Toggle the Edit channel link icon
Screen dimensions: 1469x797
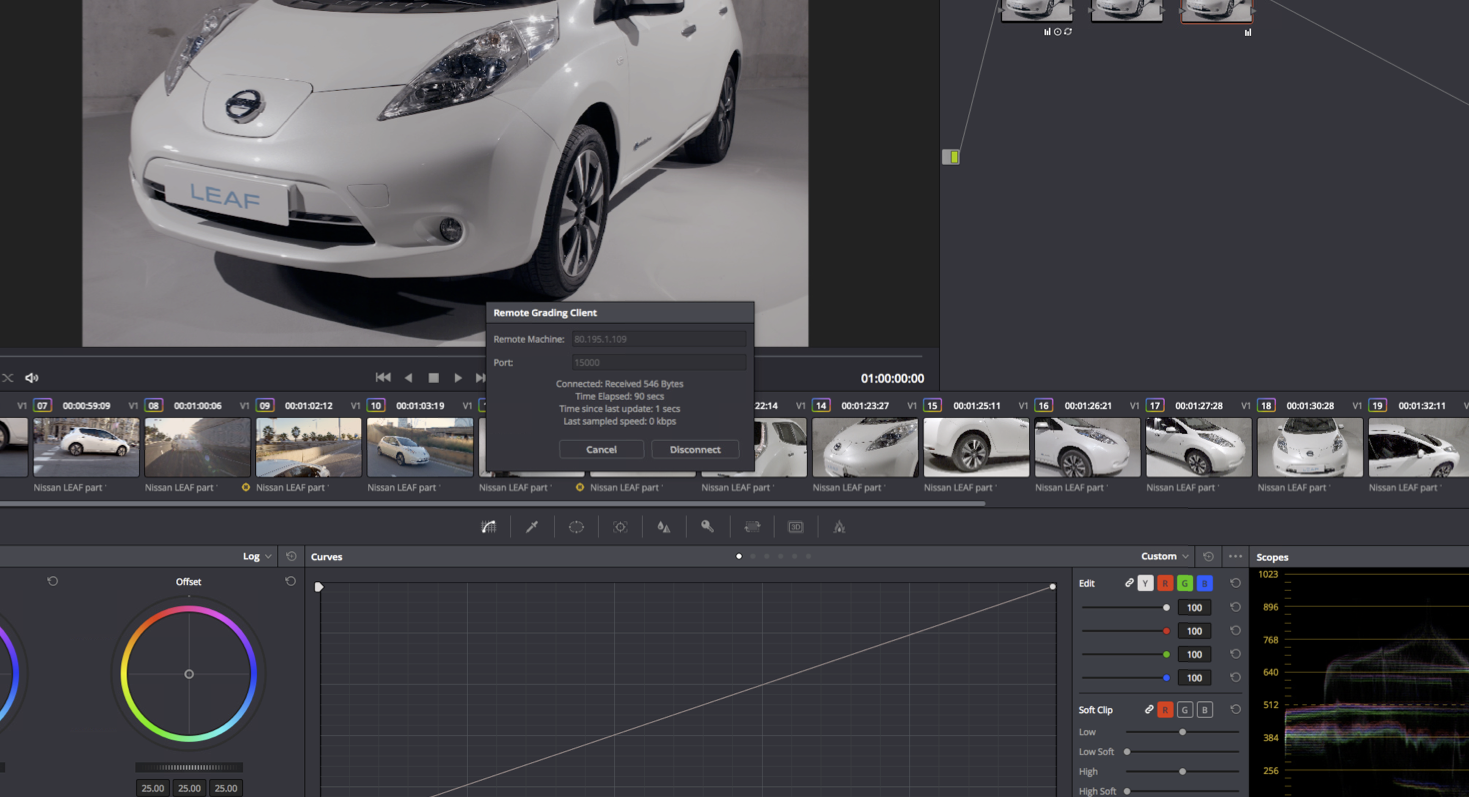tap(1129, 583)
